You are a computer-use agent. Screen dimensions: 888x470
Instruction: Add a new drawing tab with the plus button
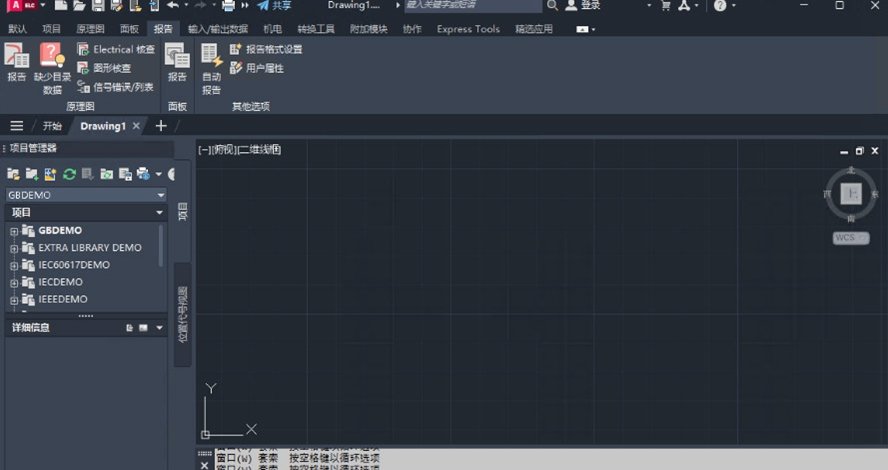pyautogui.click(x=161, y=126)
